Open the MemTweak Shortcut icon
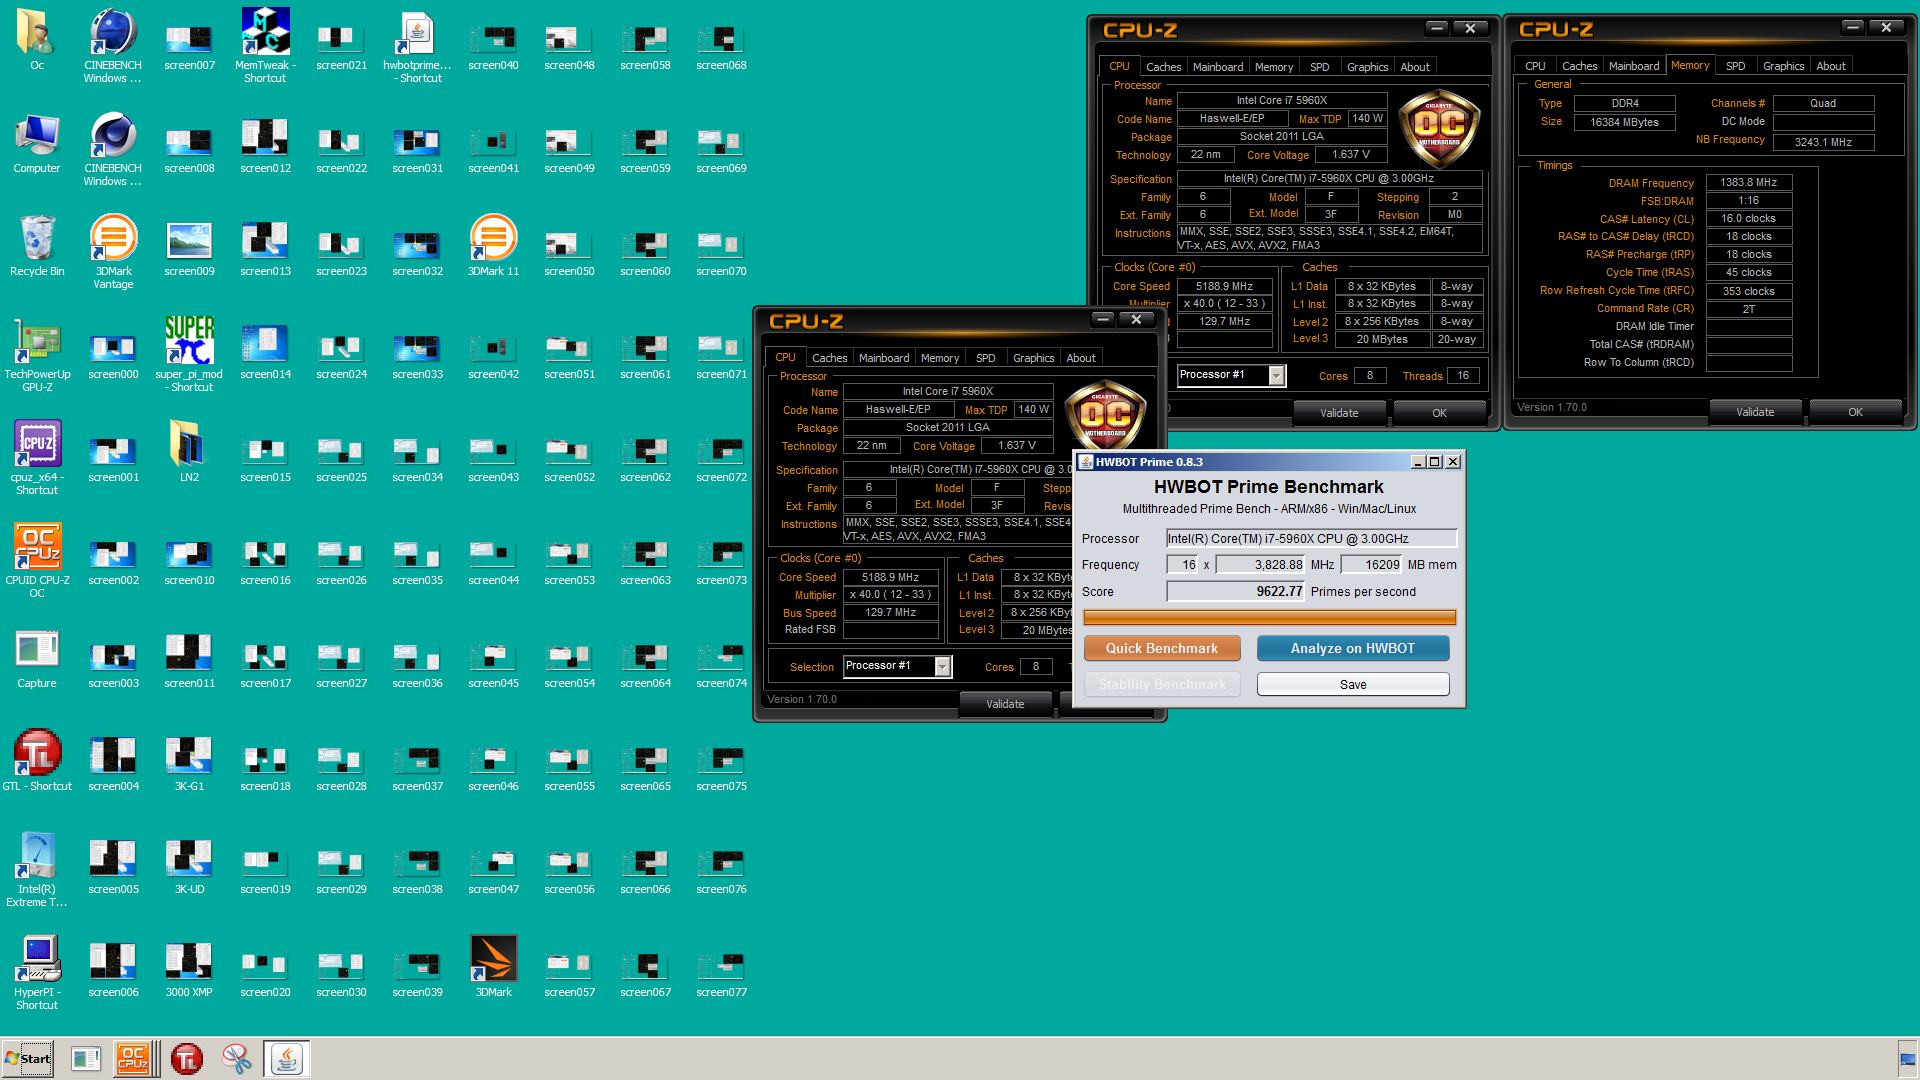Screen dimensions: 1920x1080 pyautogui.click(x=265, y=45)
